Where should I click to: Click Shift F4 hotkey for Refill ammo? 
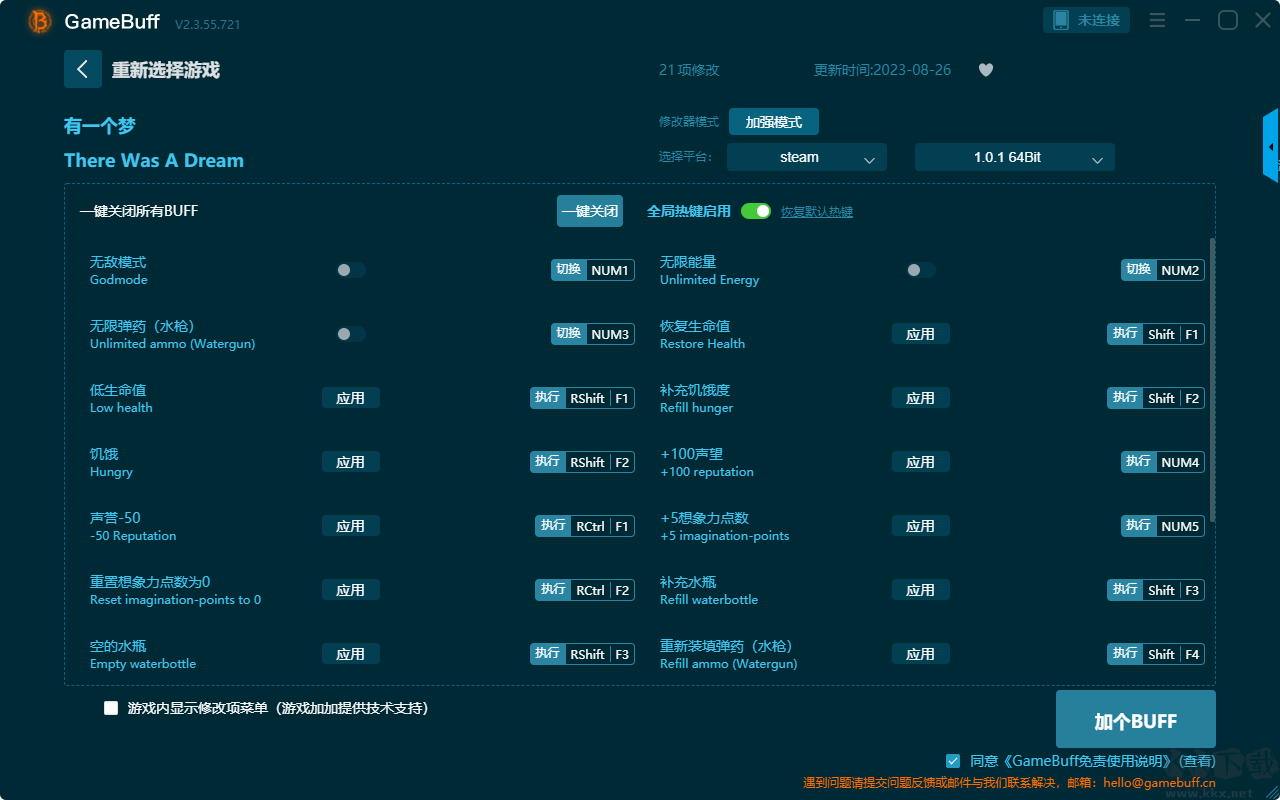click(x=1156, y=654)
